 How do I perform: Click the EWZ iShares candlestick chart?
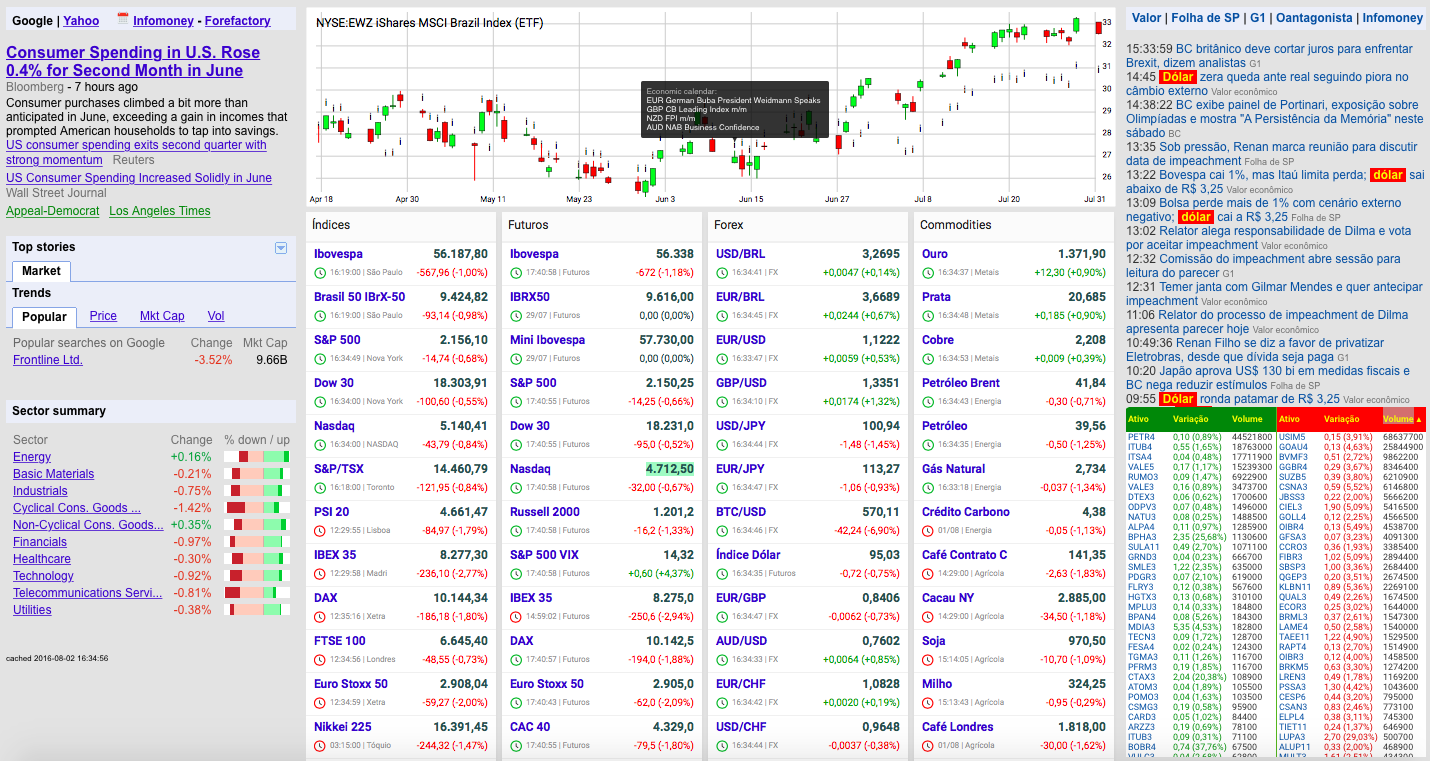[710, 108]
